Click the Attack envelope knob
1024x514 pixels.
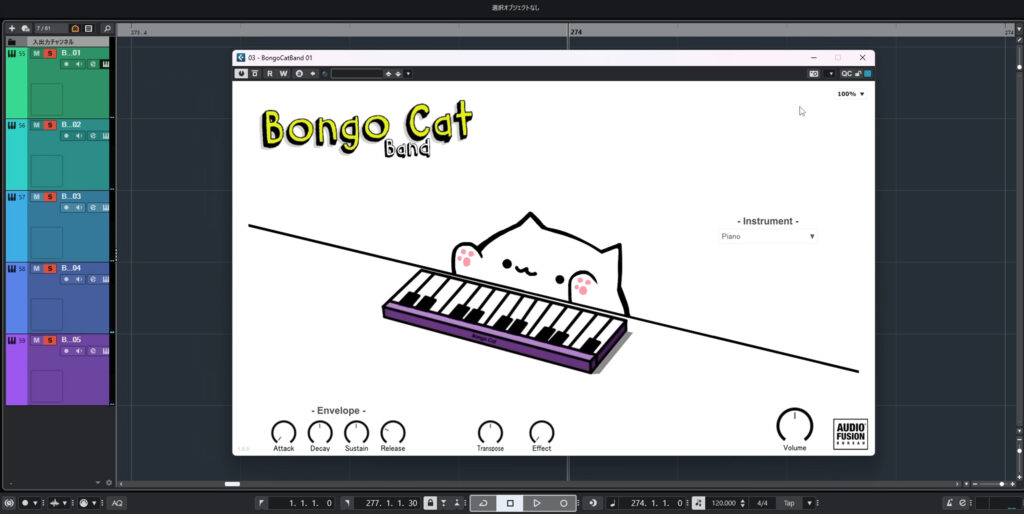click(x=283, y=432)
